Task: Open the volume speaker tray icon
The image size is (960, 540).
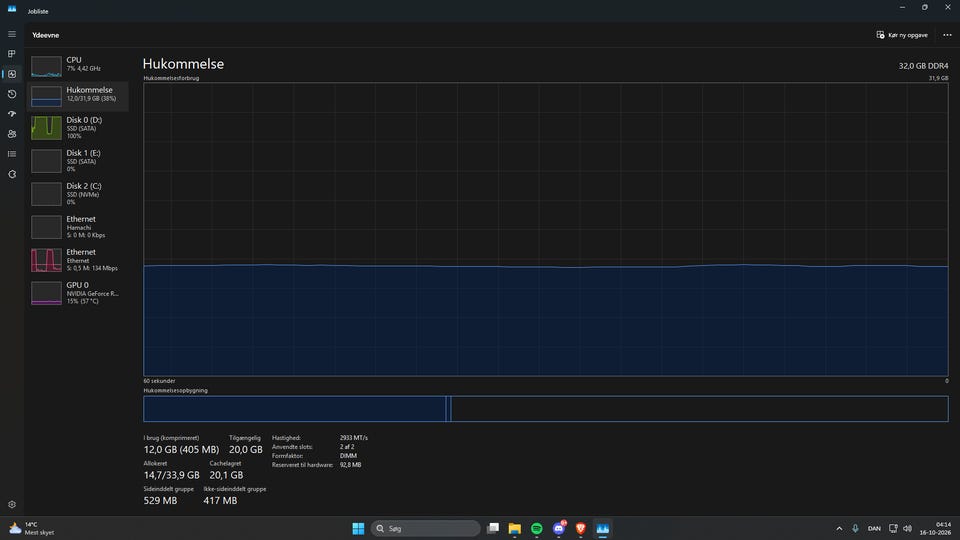Action: 907,528
